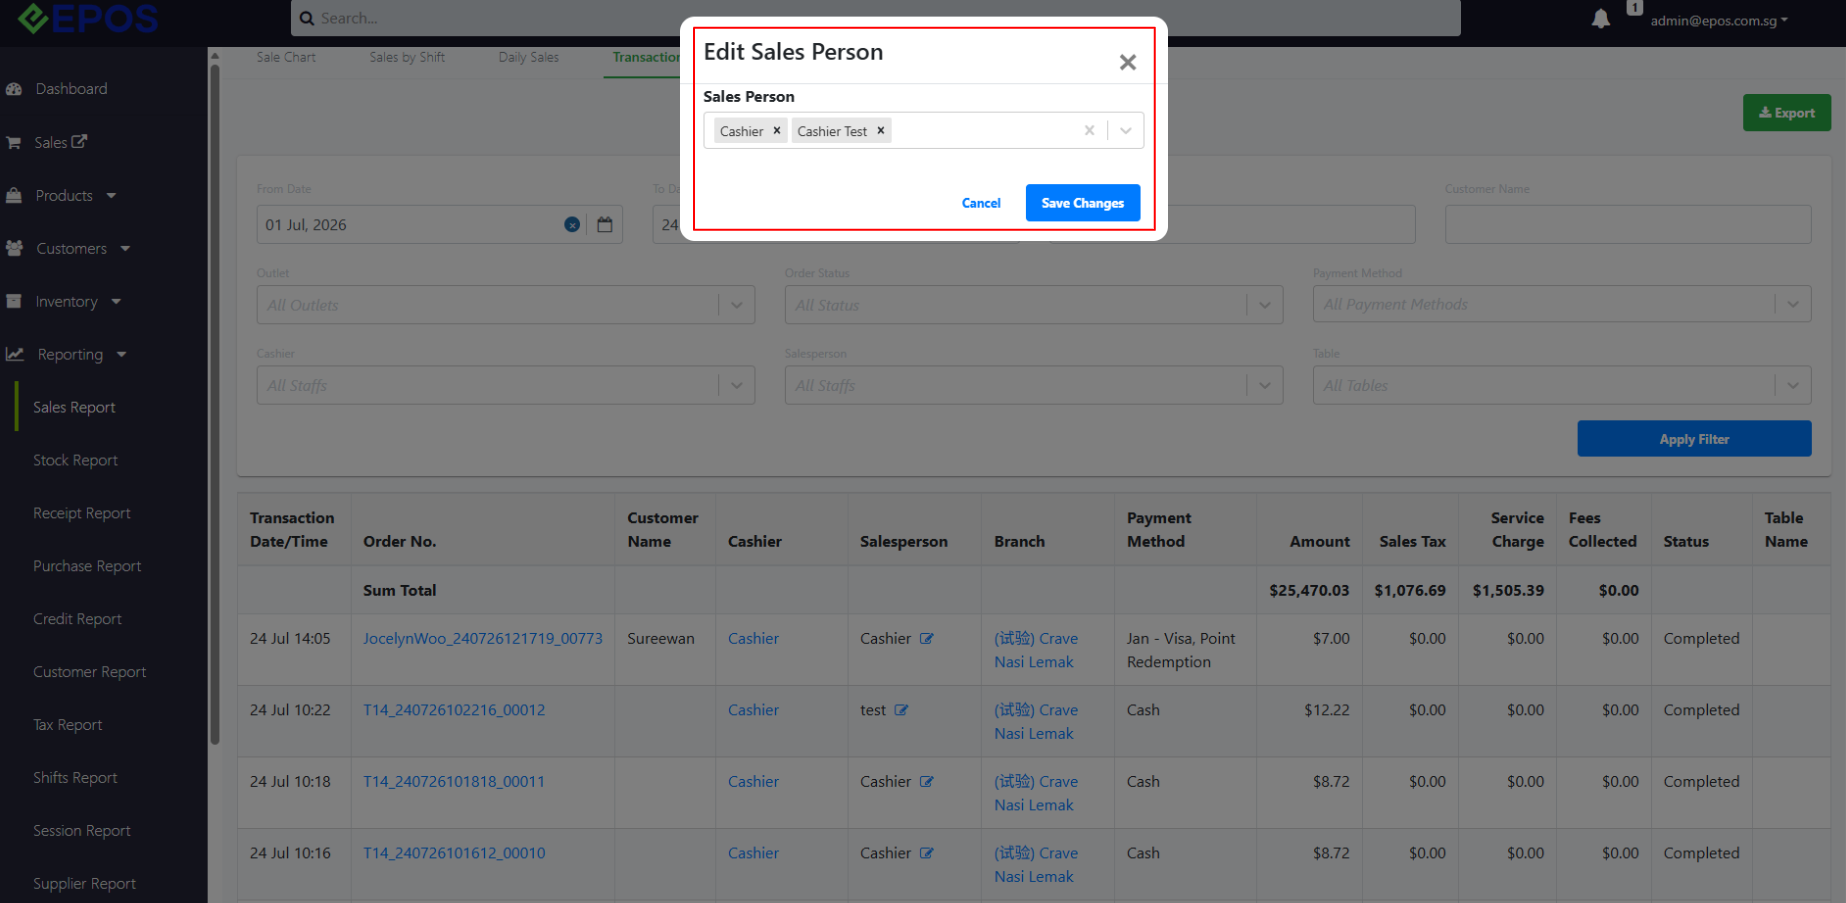Open Receipt Report
Screen dimensions: 1846x903
coord(82,513)
